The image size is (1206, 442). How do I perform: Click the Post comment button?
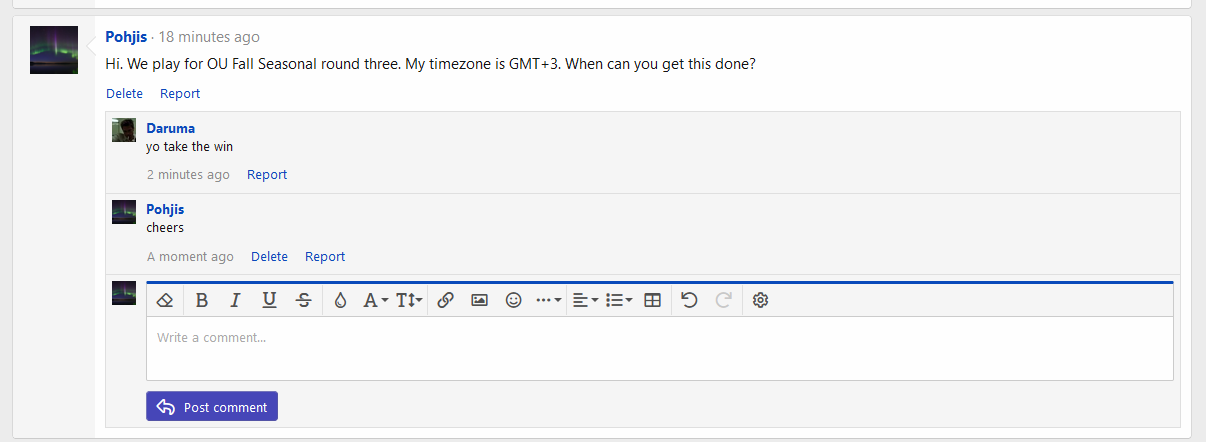click(x=212, y=407)
